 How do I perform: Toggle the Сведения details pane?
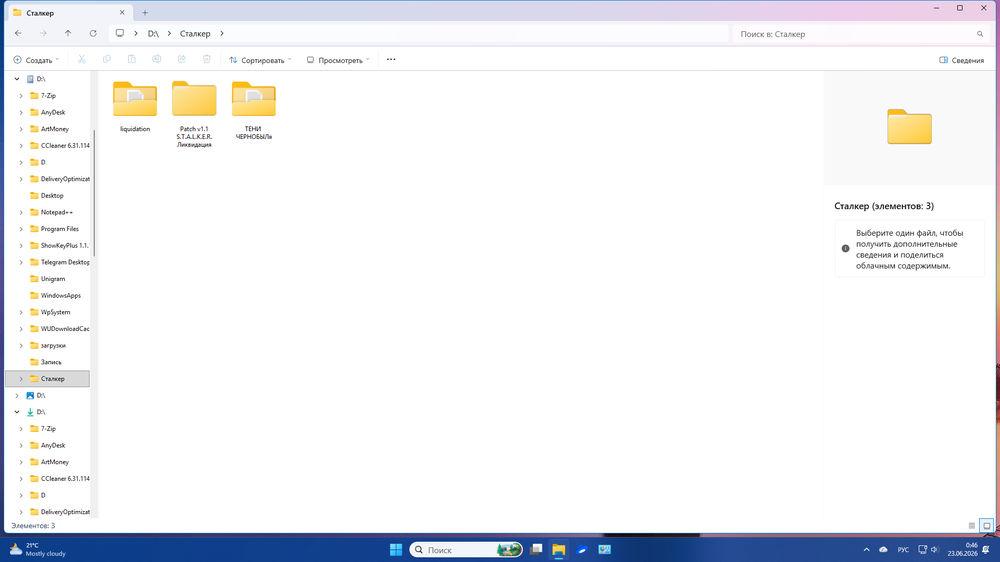point(962,60)
